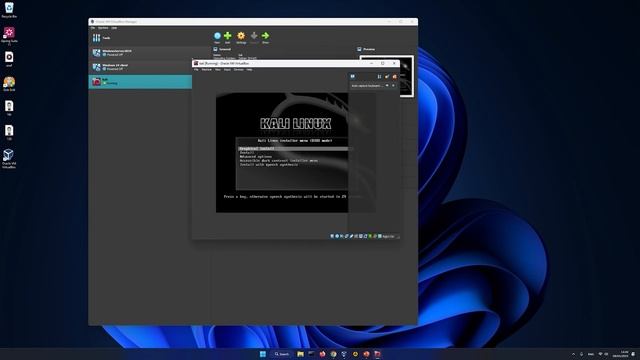640x360 pixels.
Task: Select 'Accessible dark contrast installer menu' entry
Action: pyautogui.click(x=279, y=161)
